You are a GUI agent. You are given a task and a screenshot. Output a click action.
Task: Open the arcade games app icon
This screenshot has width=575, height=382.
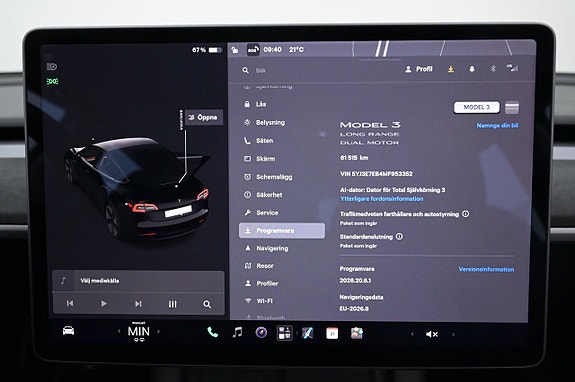[x=356, y=333]
